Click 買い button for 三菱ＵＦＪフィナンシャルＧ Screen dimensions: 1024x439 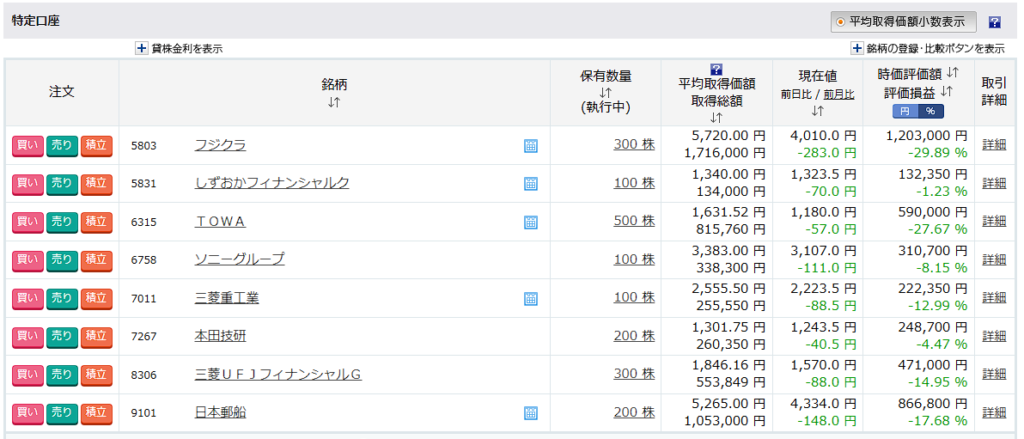(27, 375)
